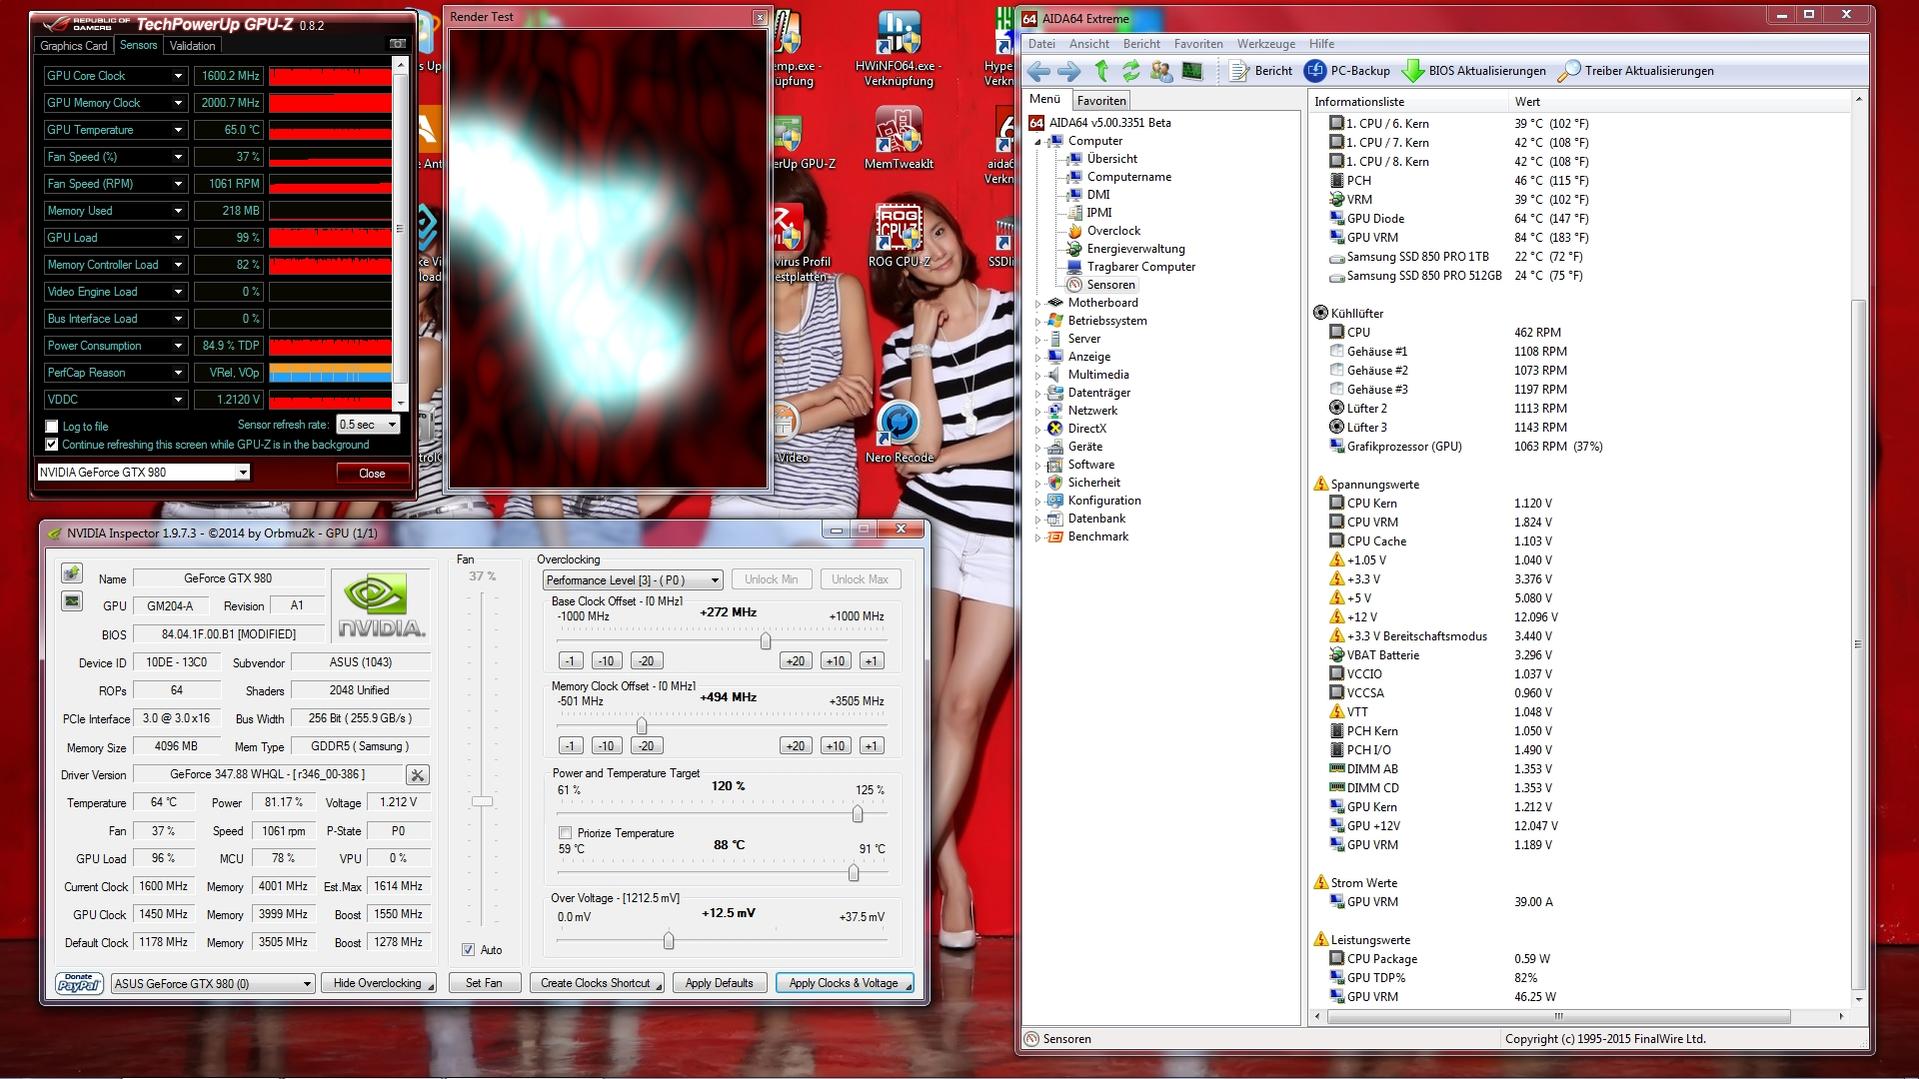Screen dimensions: 1919x1079
Task: Click the AIDA64 back navigation arrow
Action: pyautogui.click(x=1039, y=71)
